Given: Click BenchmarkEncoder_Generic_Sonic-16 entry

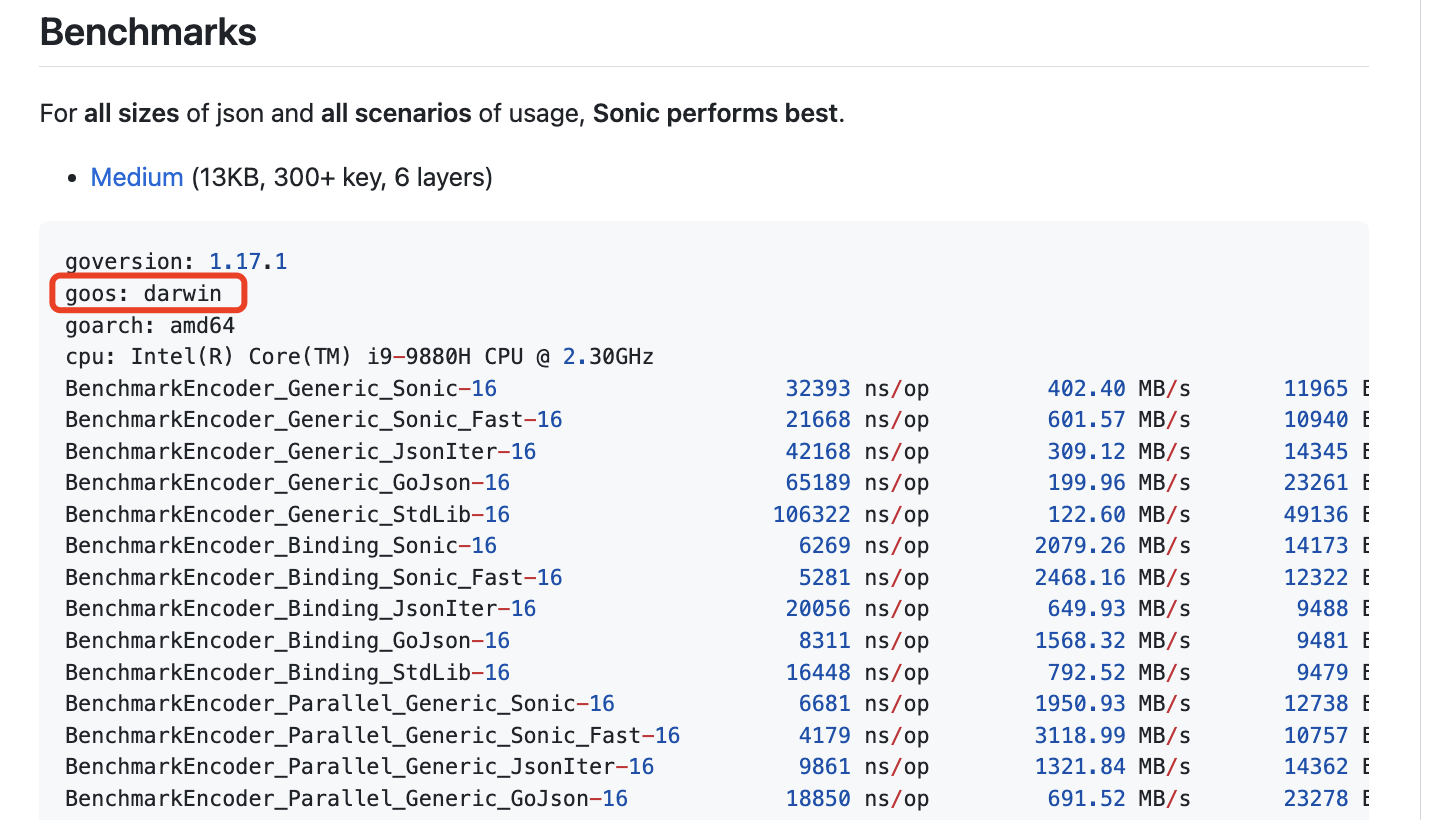Looking at the screenshot, I should pyautogui.click(x=280, y=388).
